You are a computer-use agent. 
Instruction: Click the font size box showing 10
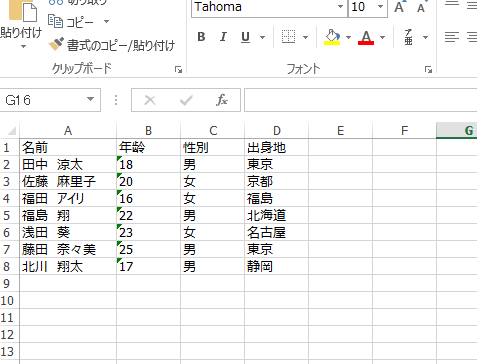[x=362, y=7]
